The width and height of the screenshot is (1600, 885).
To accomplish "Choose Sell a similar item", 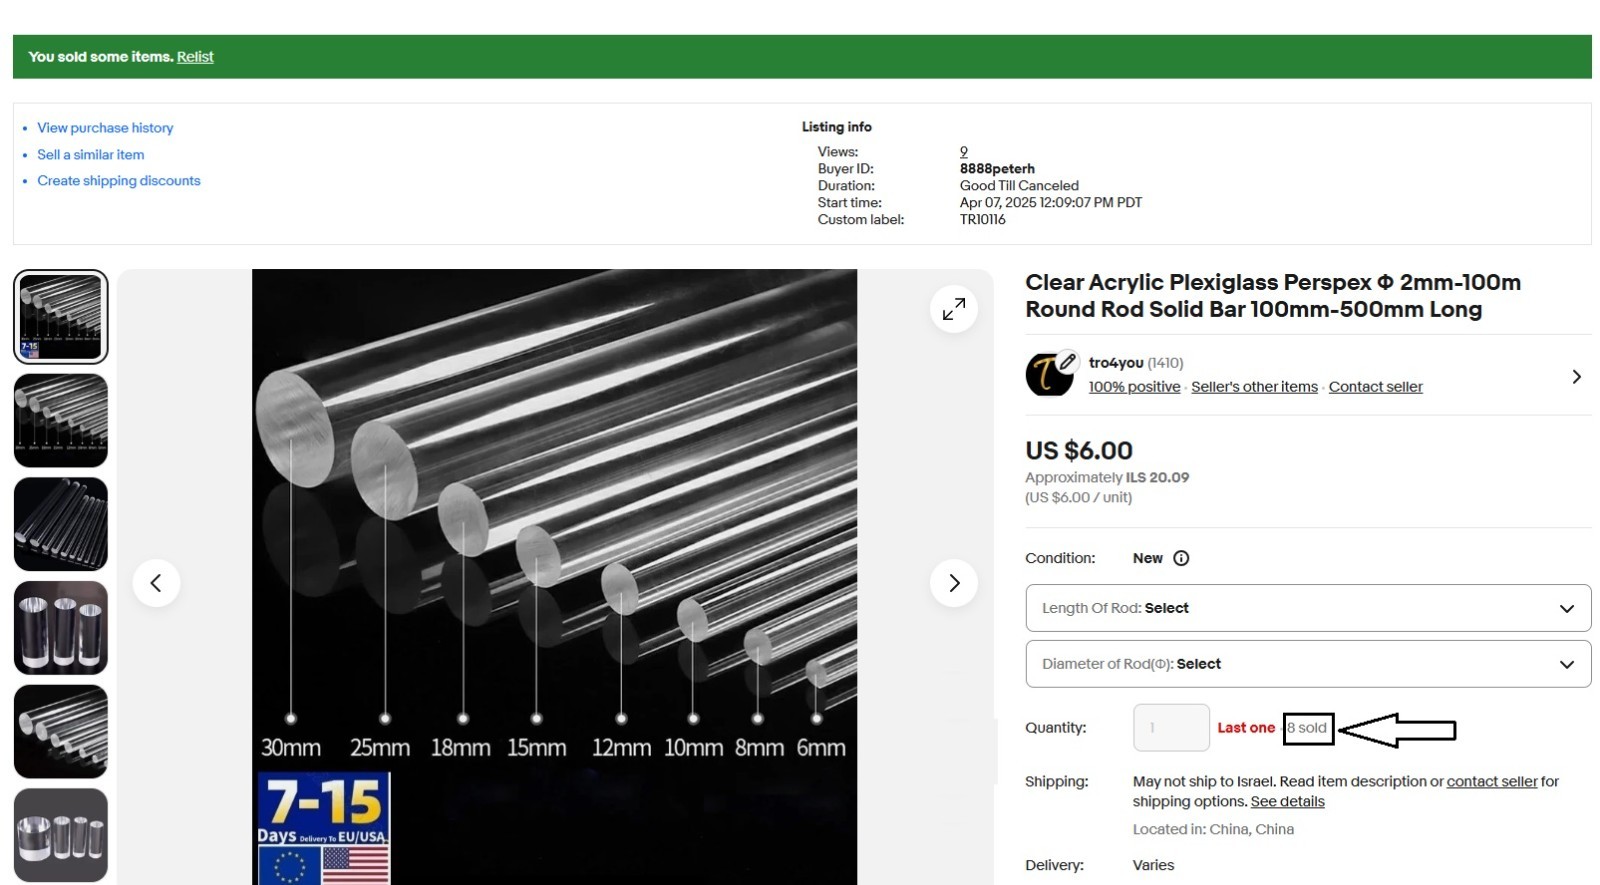I will pos(90,155).
